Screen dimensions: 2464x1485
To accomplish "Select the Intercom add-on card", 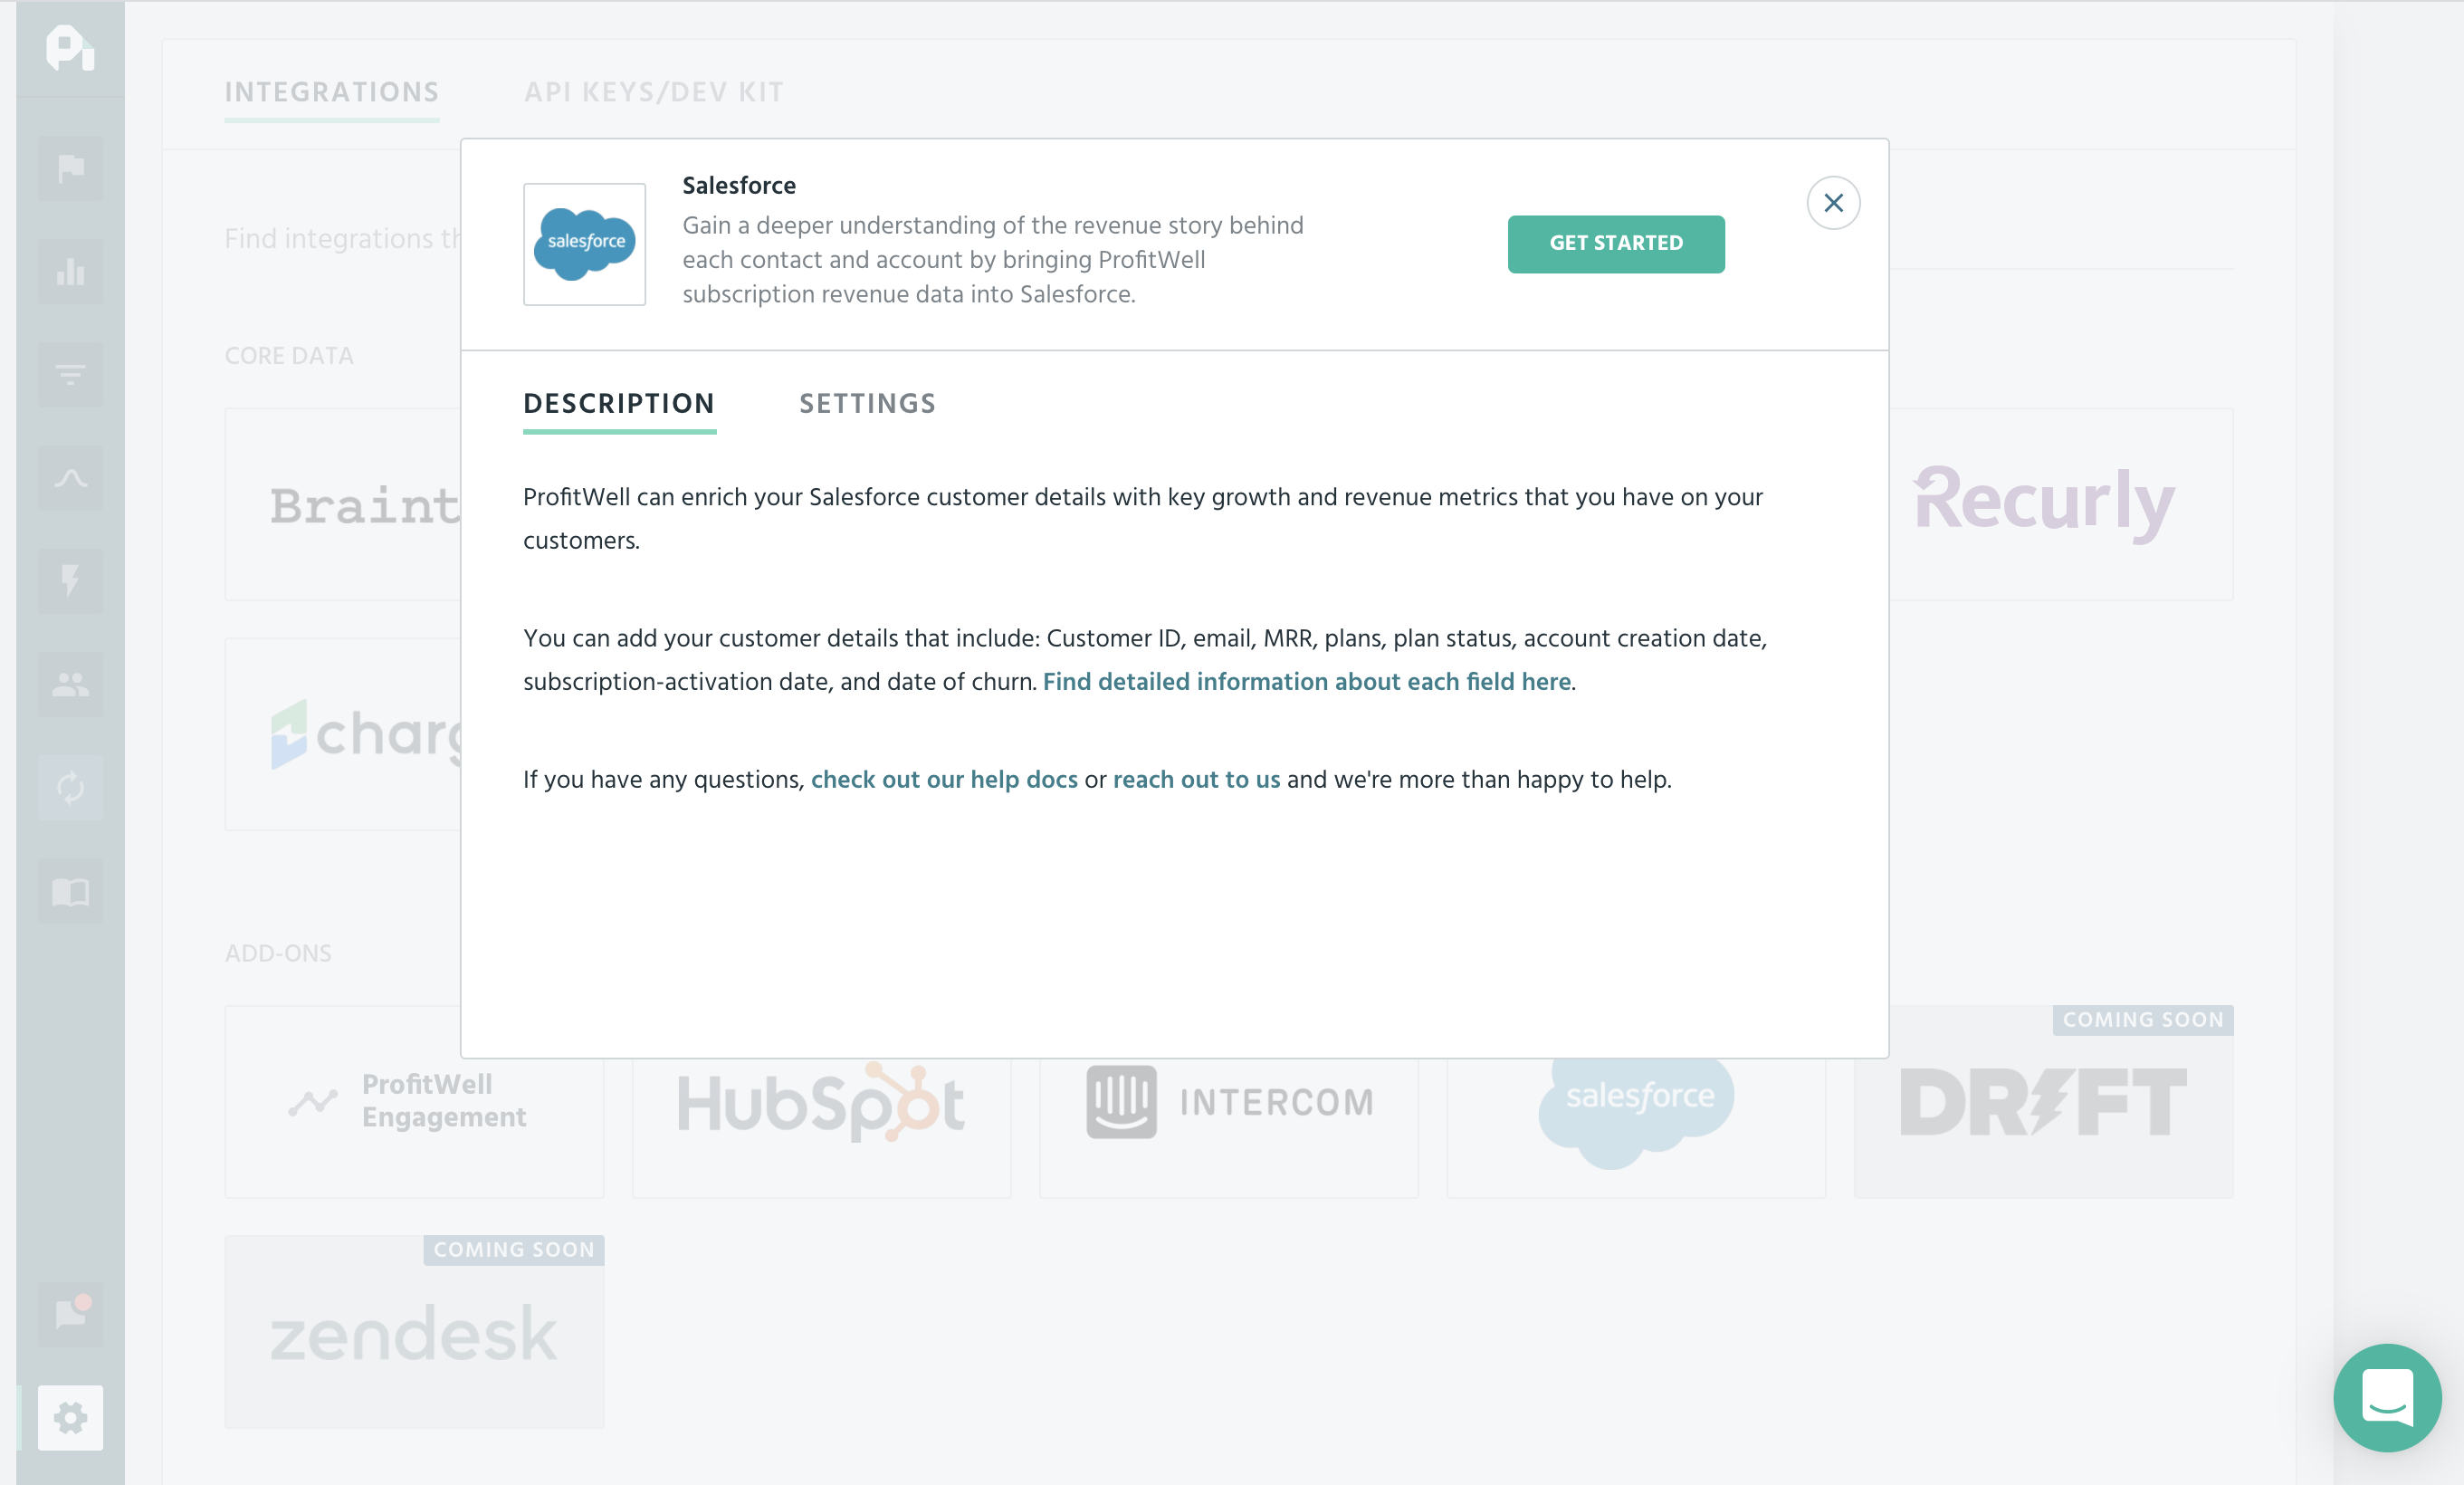I will coord(1229,1127).
